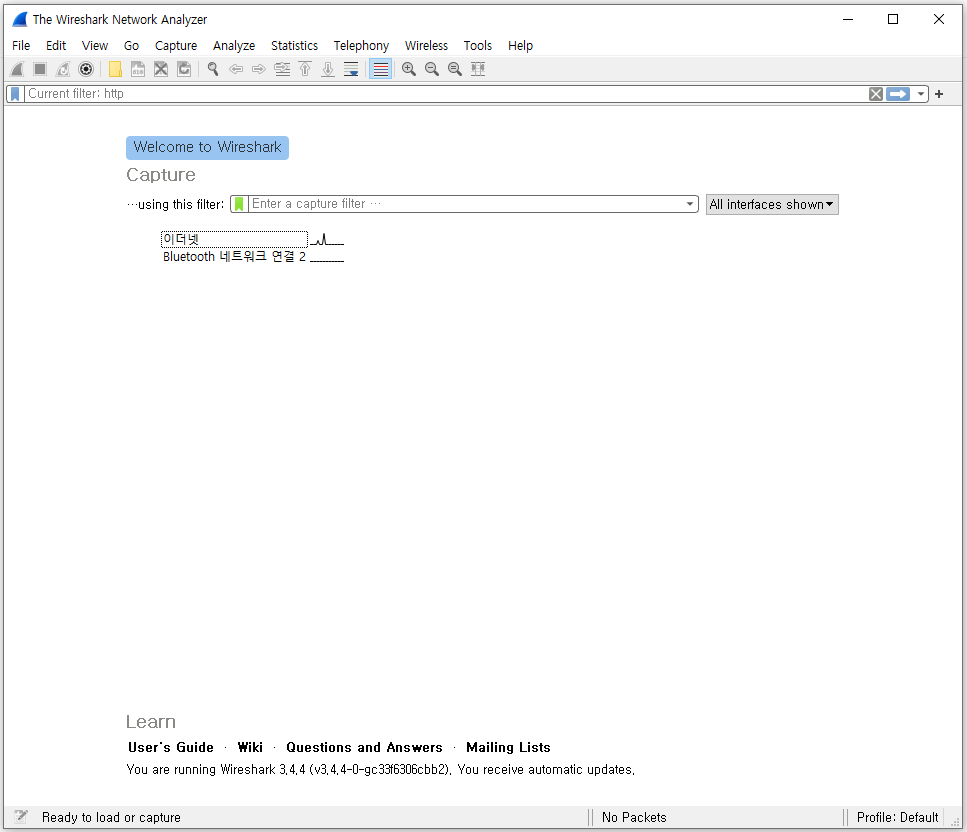
Task: Open All interfaces shown dropdown
Action: (x=772, y=204)
